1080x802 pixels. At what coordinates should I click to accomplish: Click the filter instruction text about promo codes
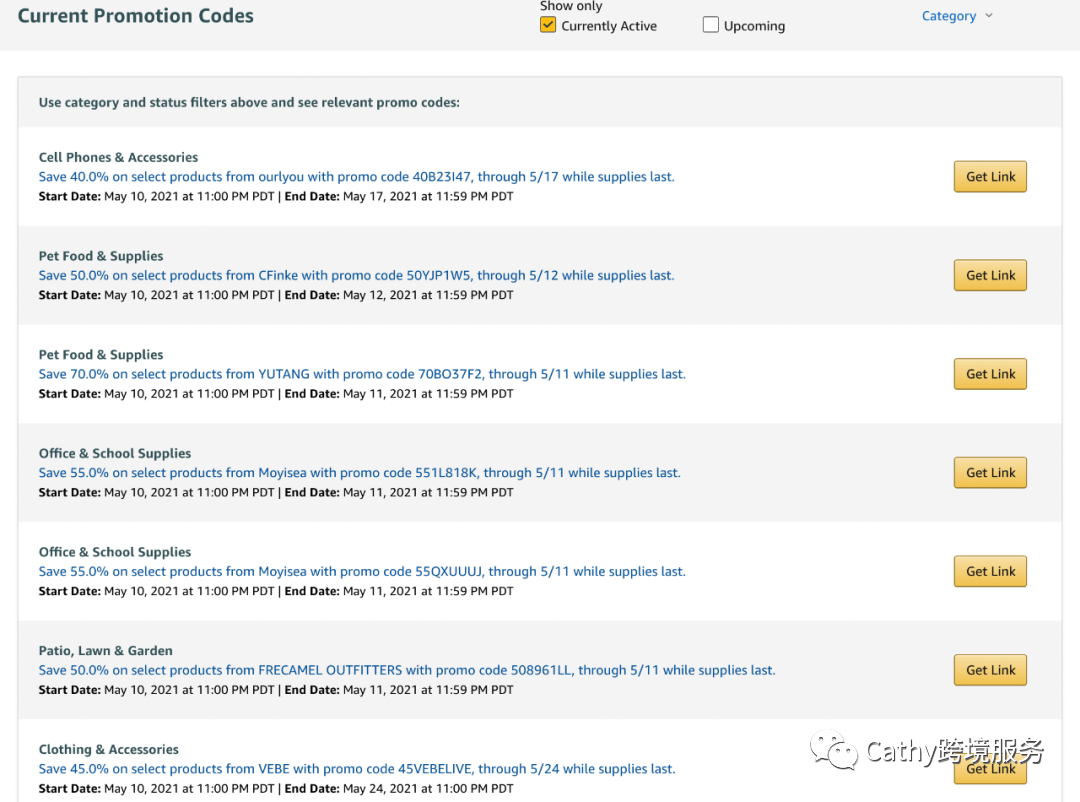[x=249, y=102]
